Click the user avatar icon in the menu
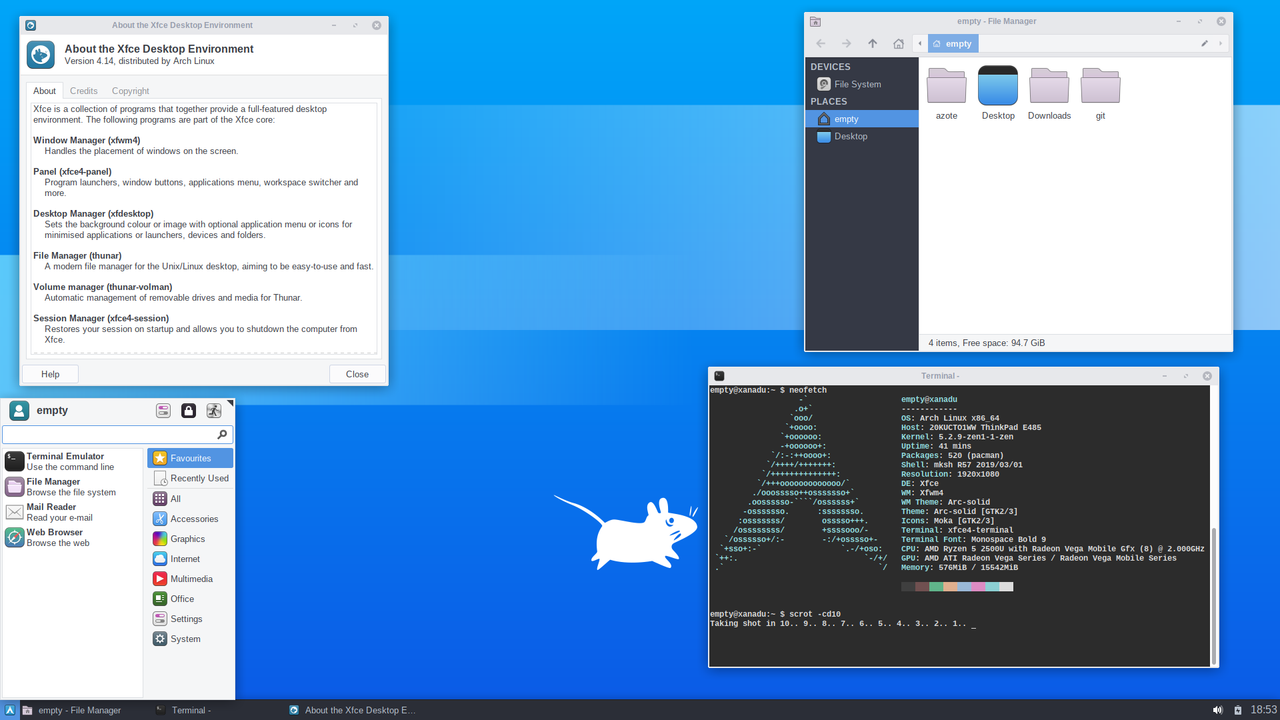This screenshot has height=720, width=1280. [19, 410]
